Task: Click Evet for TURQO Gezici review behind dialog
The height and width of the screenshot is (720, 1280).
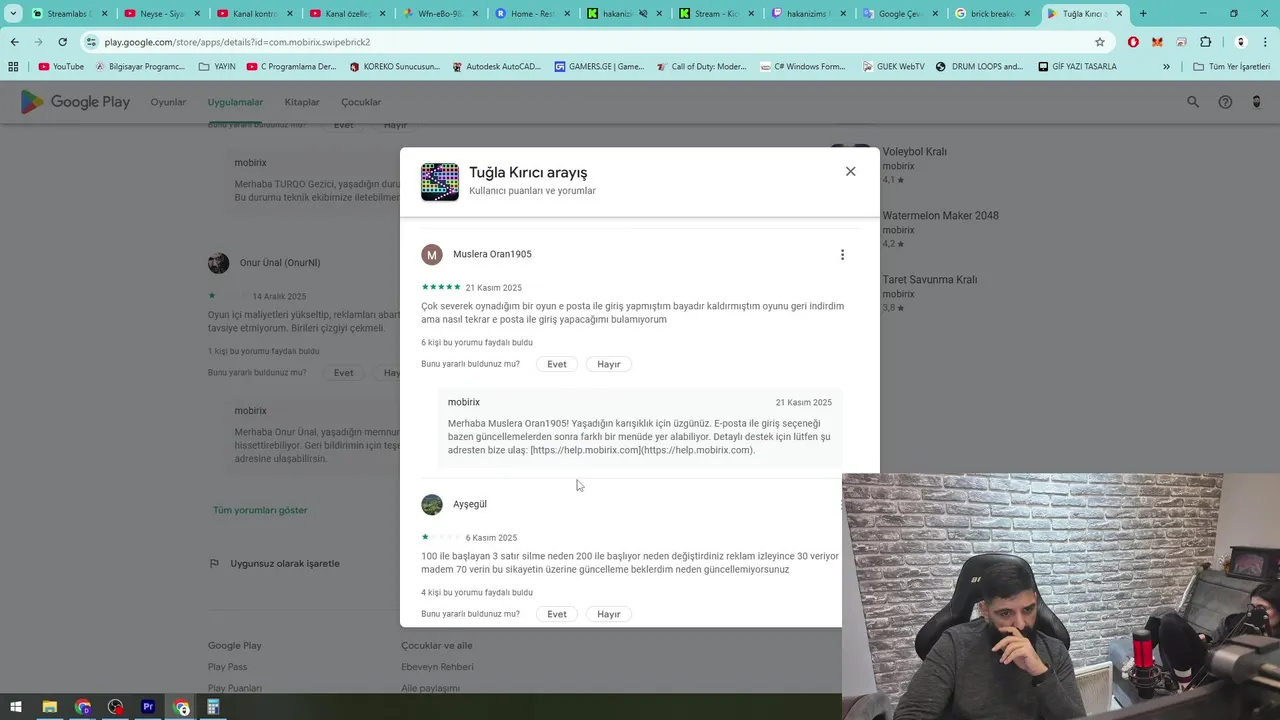Action: tap(343, 125)
